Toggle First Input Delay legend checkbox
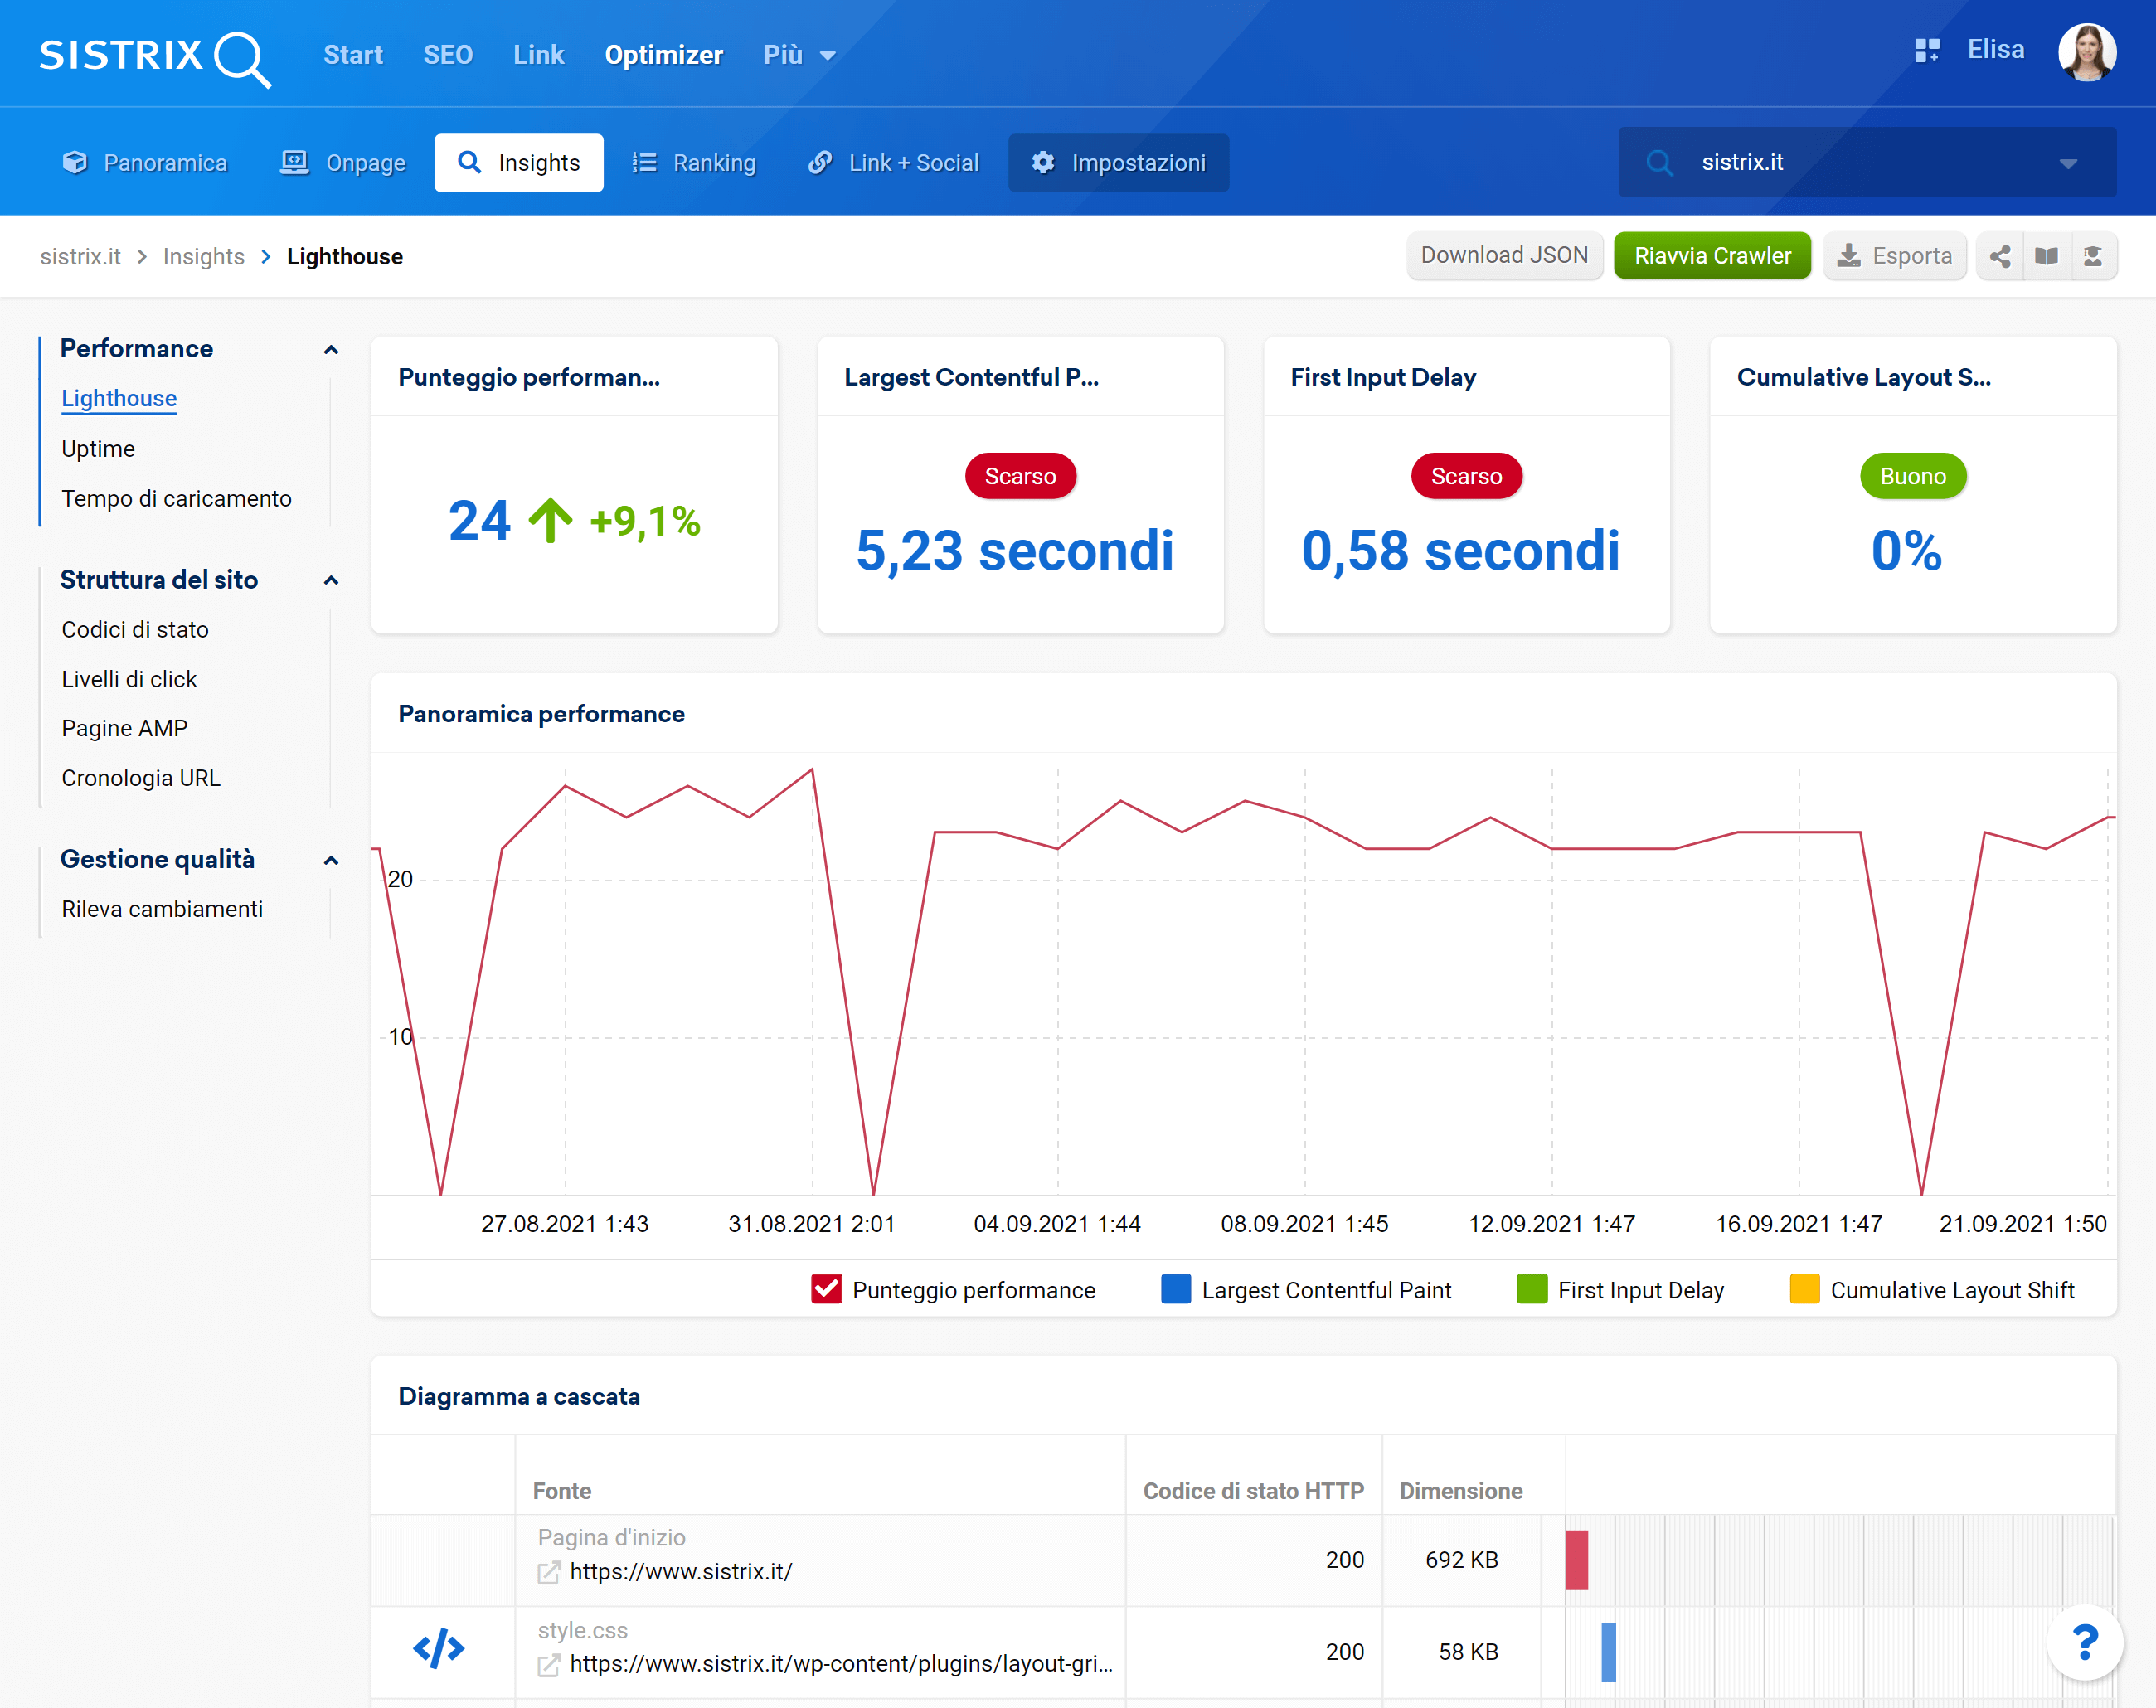The height and width of the screenshot is (1708, 2156). pos(1532,1289)
